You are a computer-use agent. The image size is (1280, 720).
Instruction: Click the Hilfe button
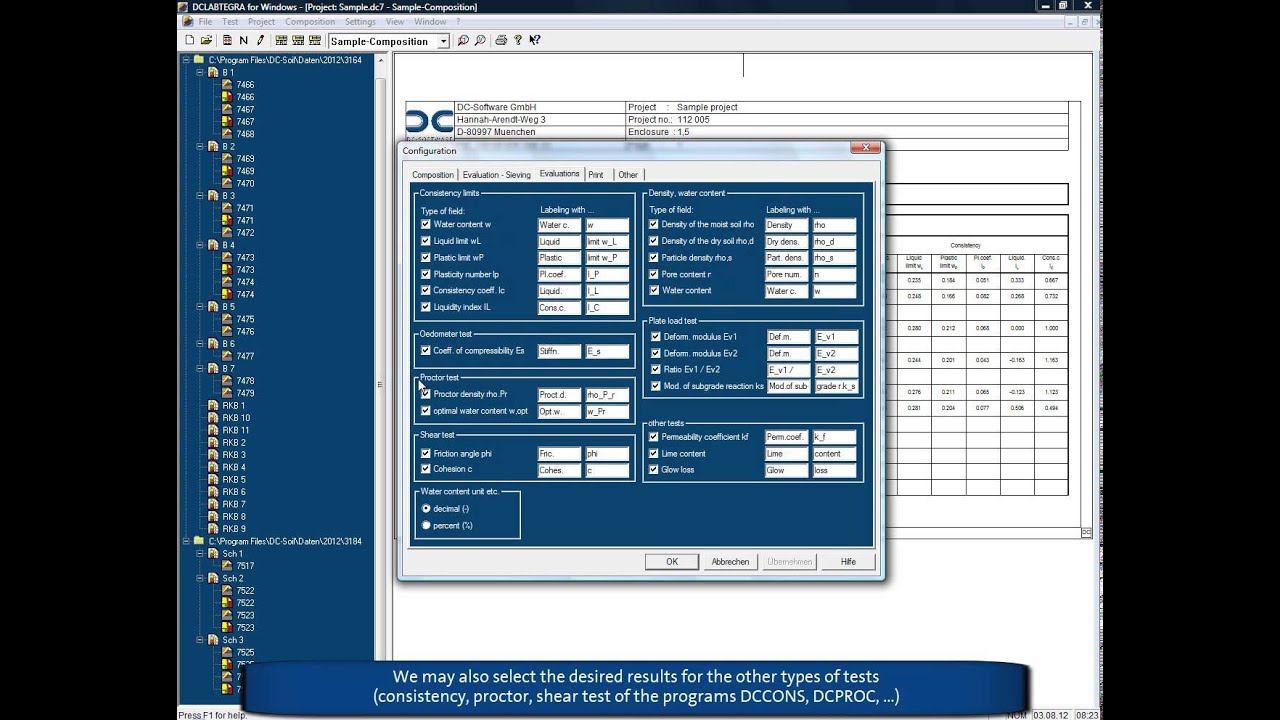848,562
